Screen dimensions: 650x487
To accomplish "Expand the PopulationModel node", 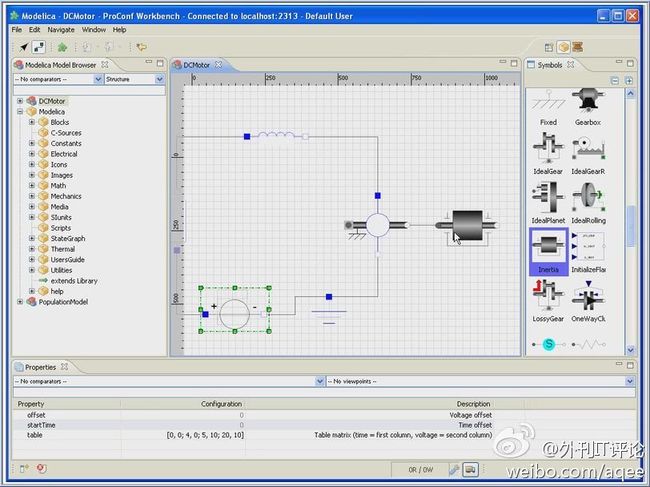I will click(20, 302).
